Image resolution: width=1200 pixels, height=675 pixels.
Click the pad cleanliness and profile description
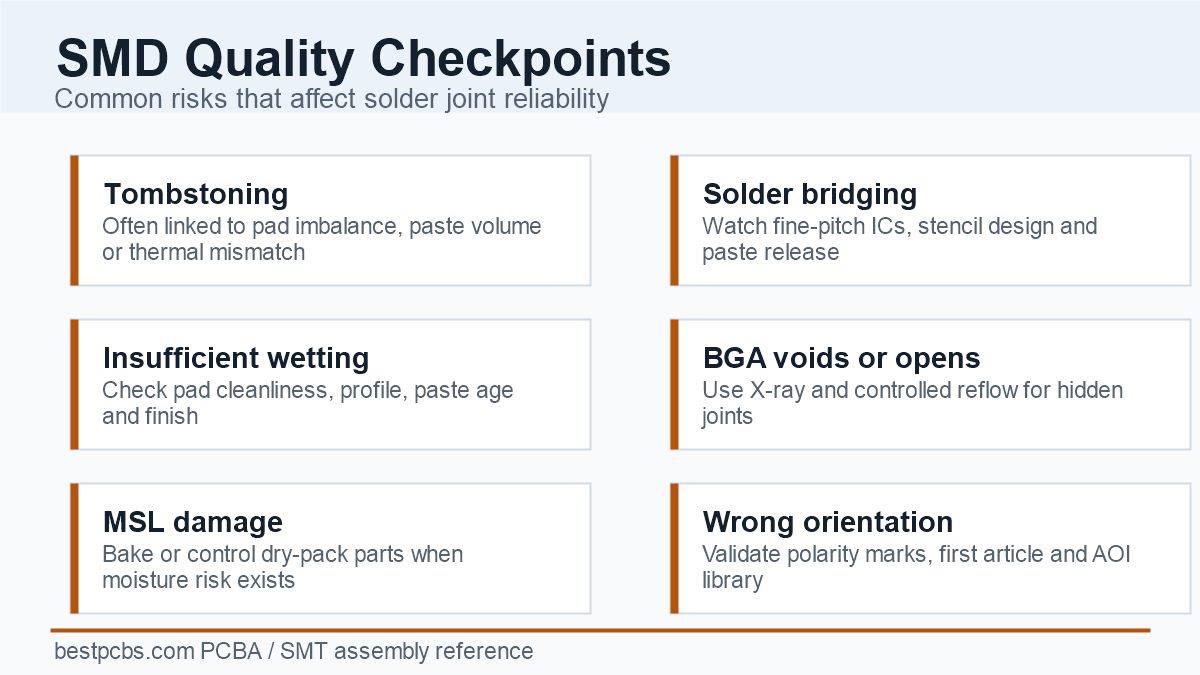[x=308, y=403]
